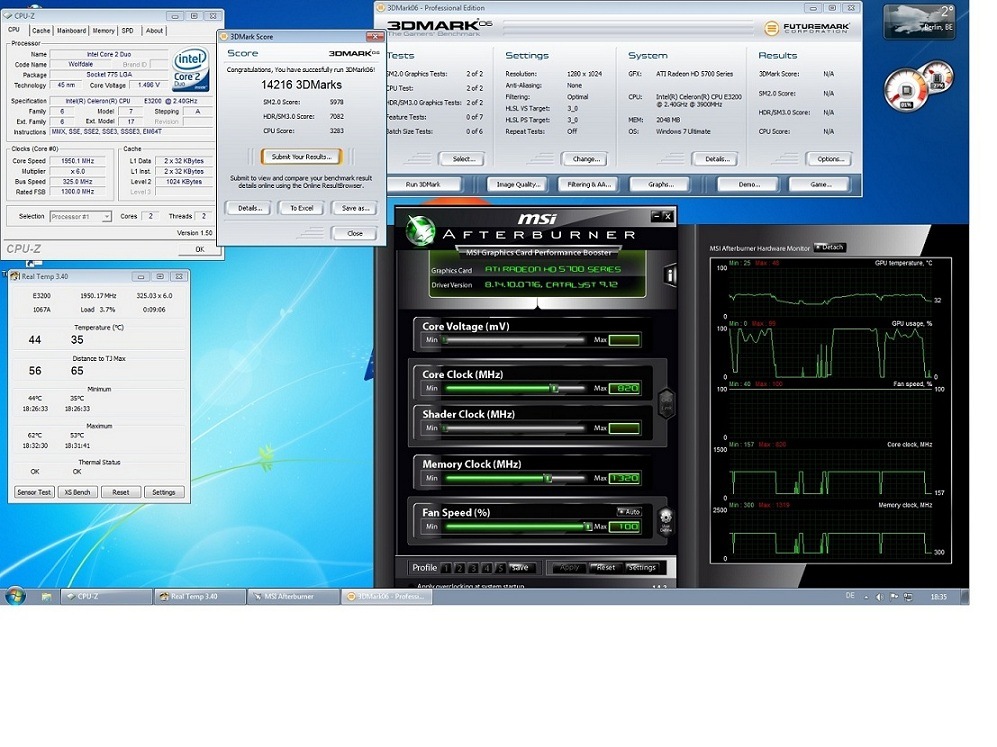Click Save as in 3DMark Score dialog
Image resolution: width=997 pixels, height=747 pixels.
tap(355, 208)
